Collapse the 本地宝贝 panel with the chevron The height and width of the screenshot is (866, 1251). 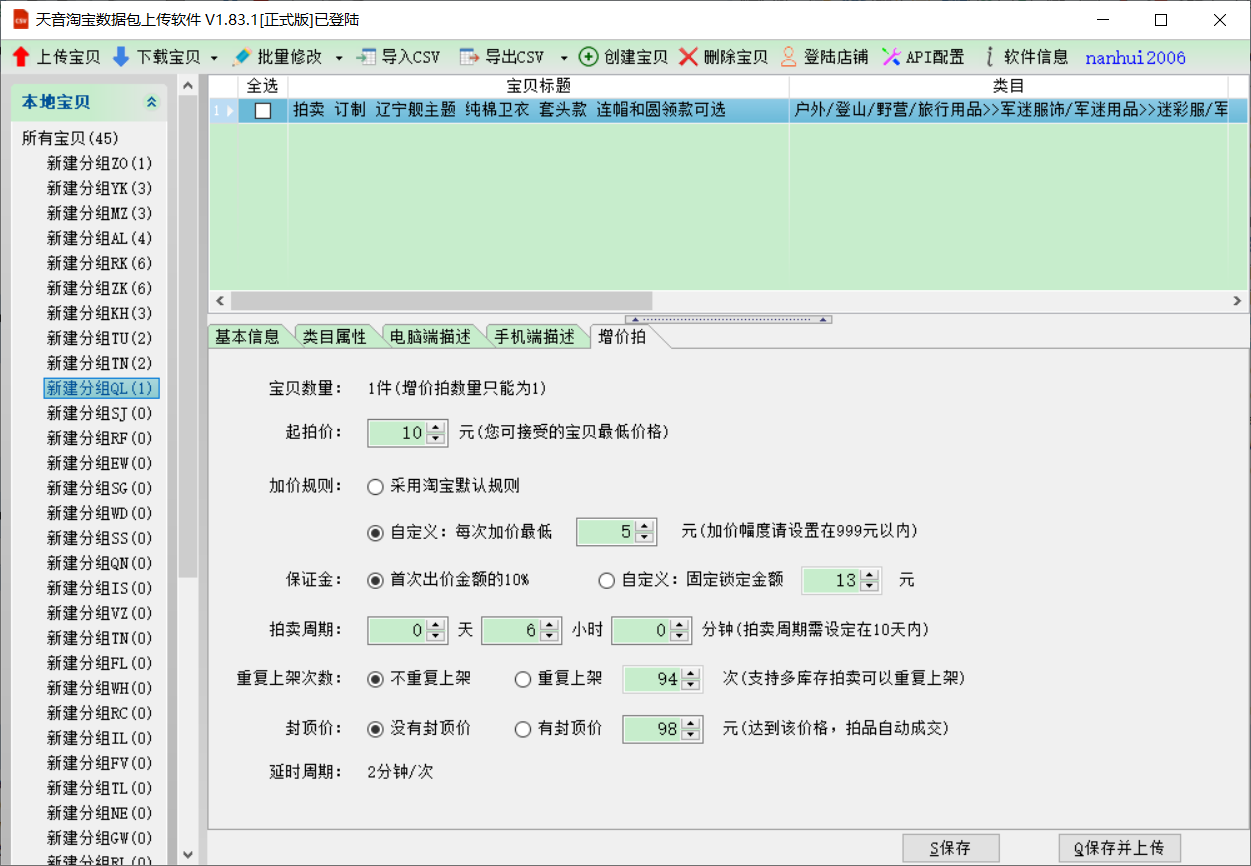(x=152, y=102)
